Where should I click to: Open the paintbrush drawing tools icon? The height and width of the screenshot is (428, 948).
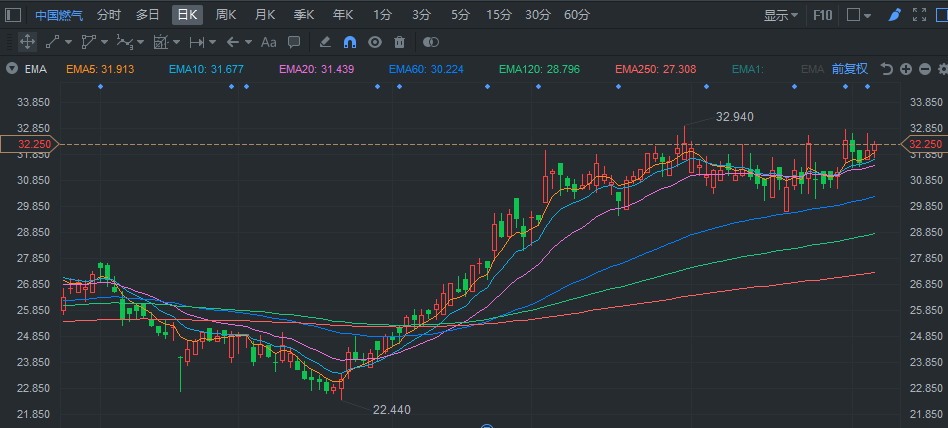pyautogui.click(x=897, y=15)
